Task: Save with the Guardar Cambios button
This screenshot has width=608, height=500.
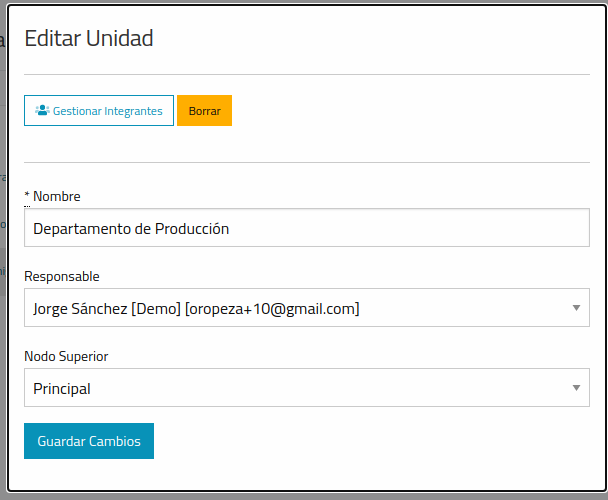Action: pyautogui.click(x=89, y=441)
